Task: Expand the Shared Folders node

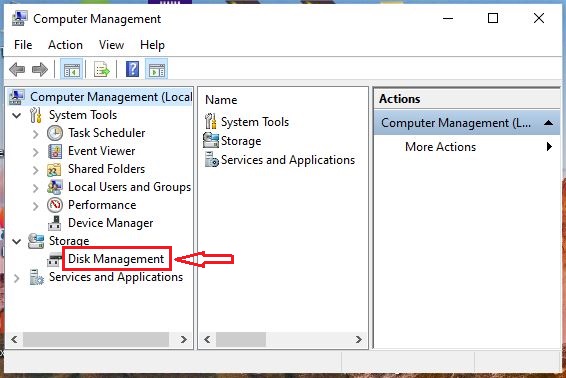Action: click(35, 170)
